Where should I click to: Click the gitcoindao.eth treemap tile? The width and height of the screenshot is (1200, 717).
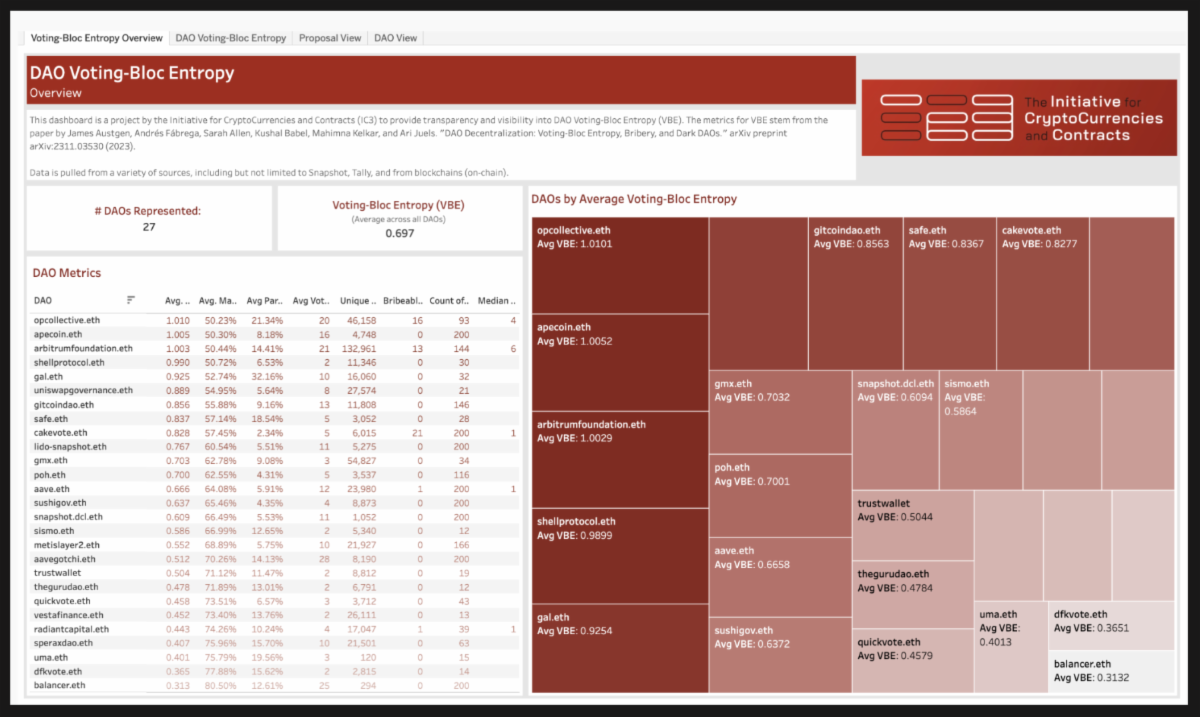(x=855, y=294)
